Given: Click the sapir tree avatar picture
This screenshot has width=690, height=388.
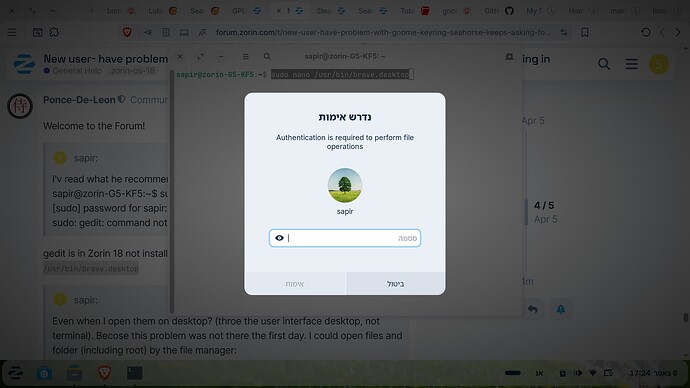Looking at the screenshot, I should point(345,185).
